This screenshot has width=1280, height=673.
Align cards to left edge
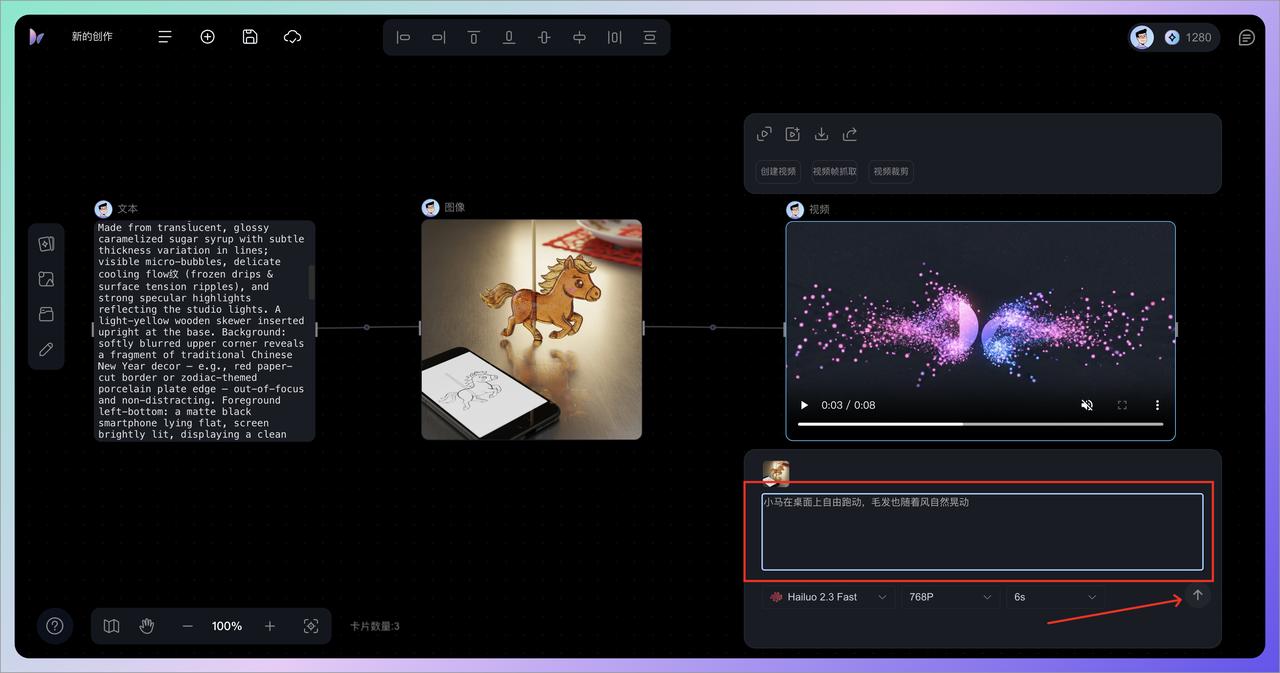[404, 37]
